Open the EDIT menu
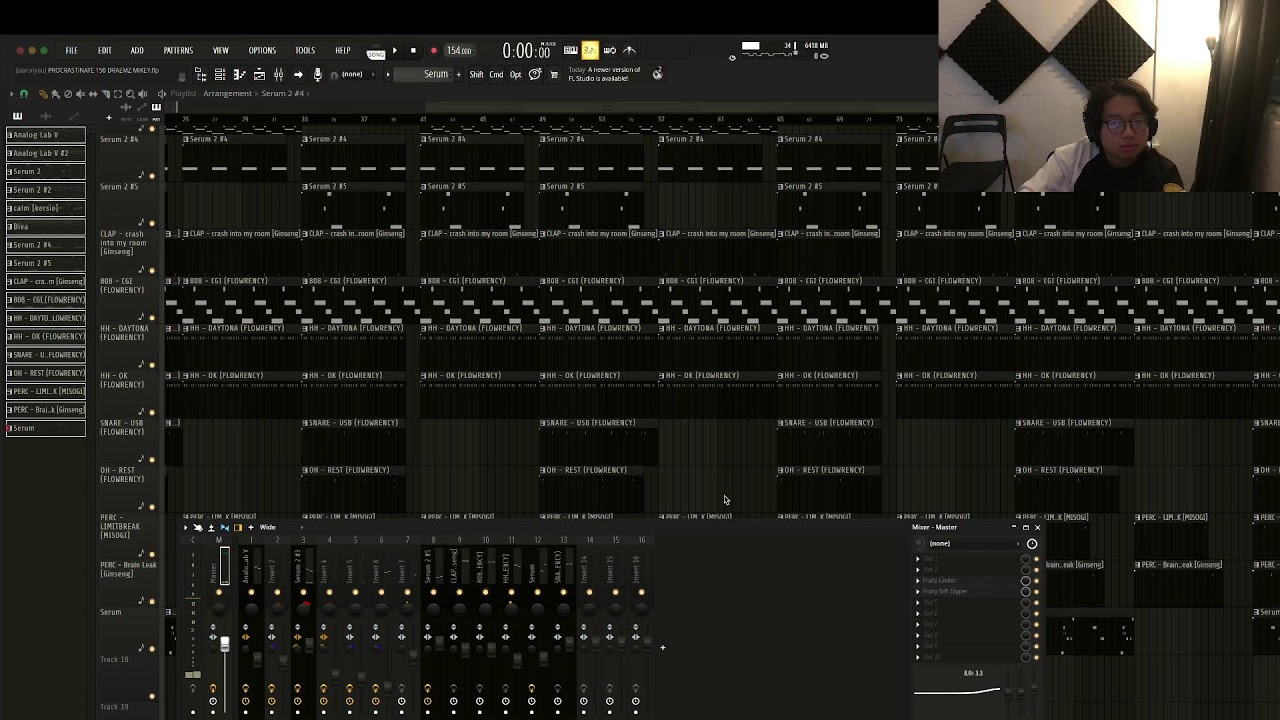Screen dimensions: 1280x720 104,50
